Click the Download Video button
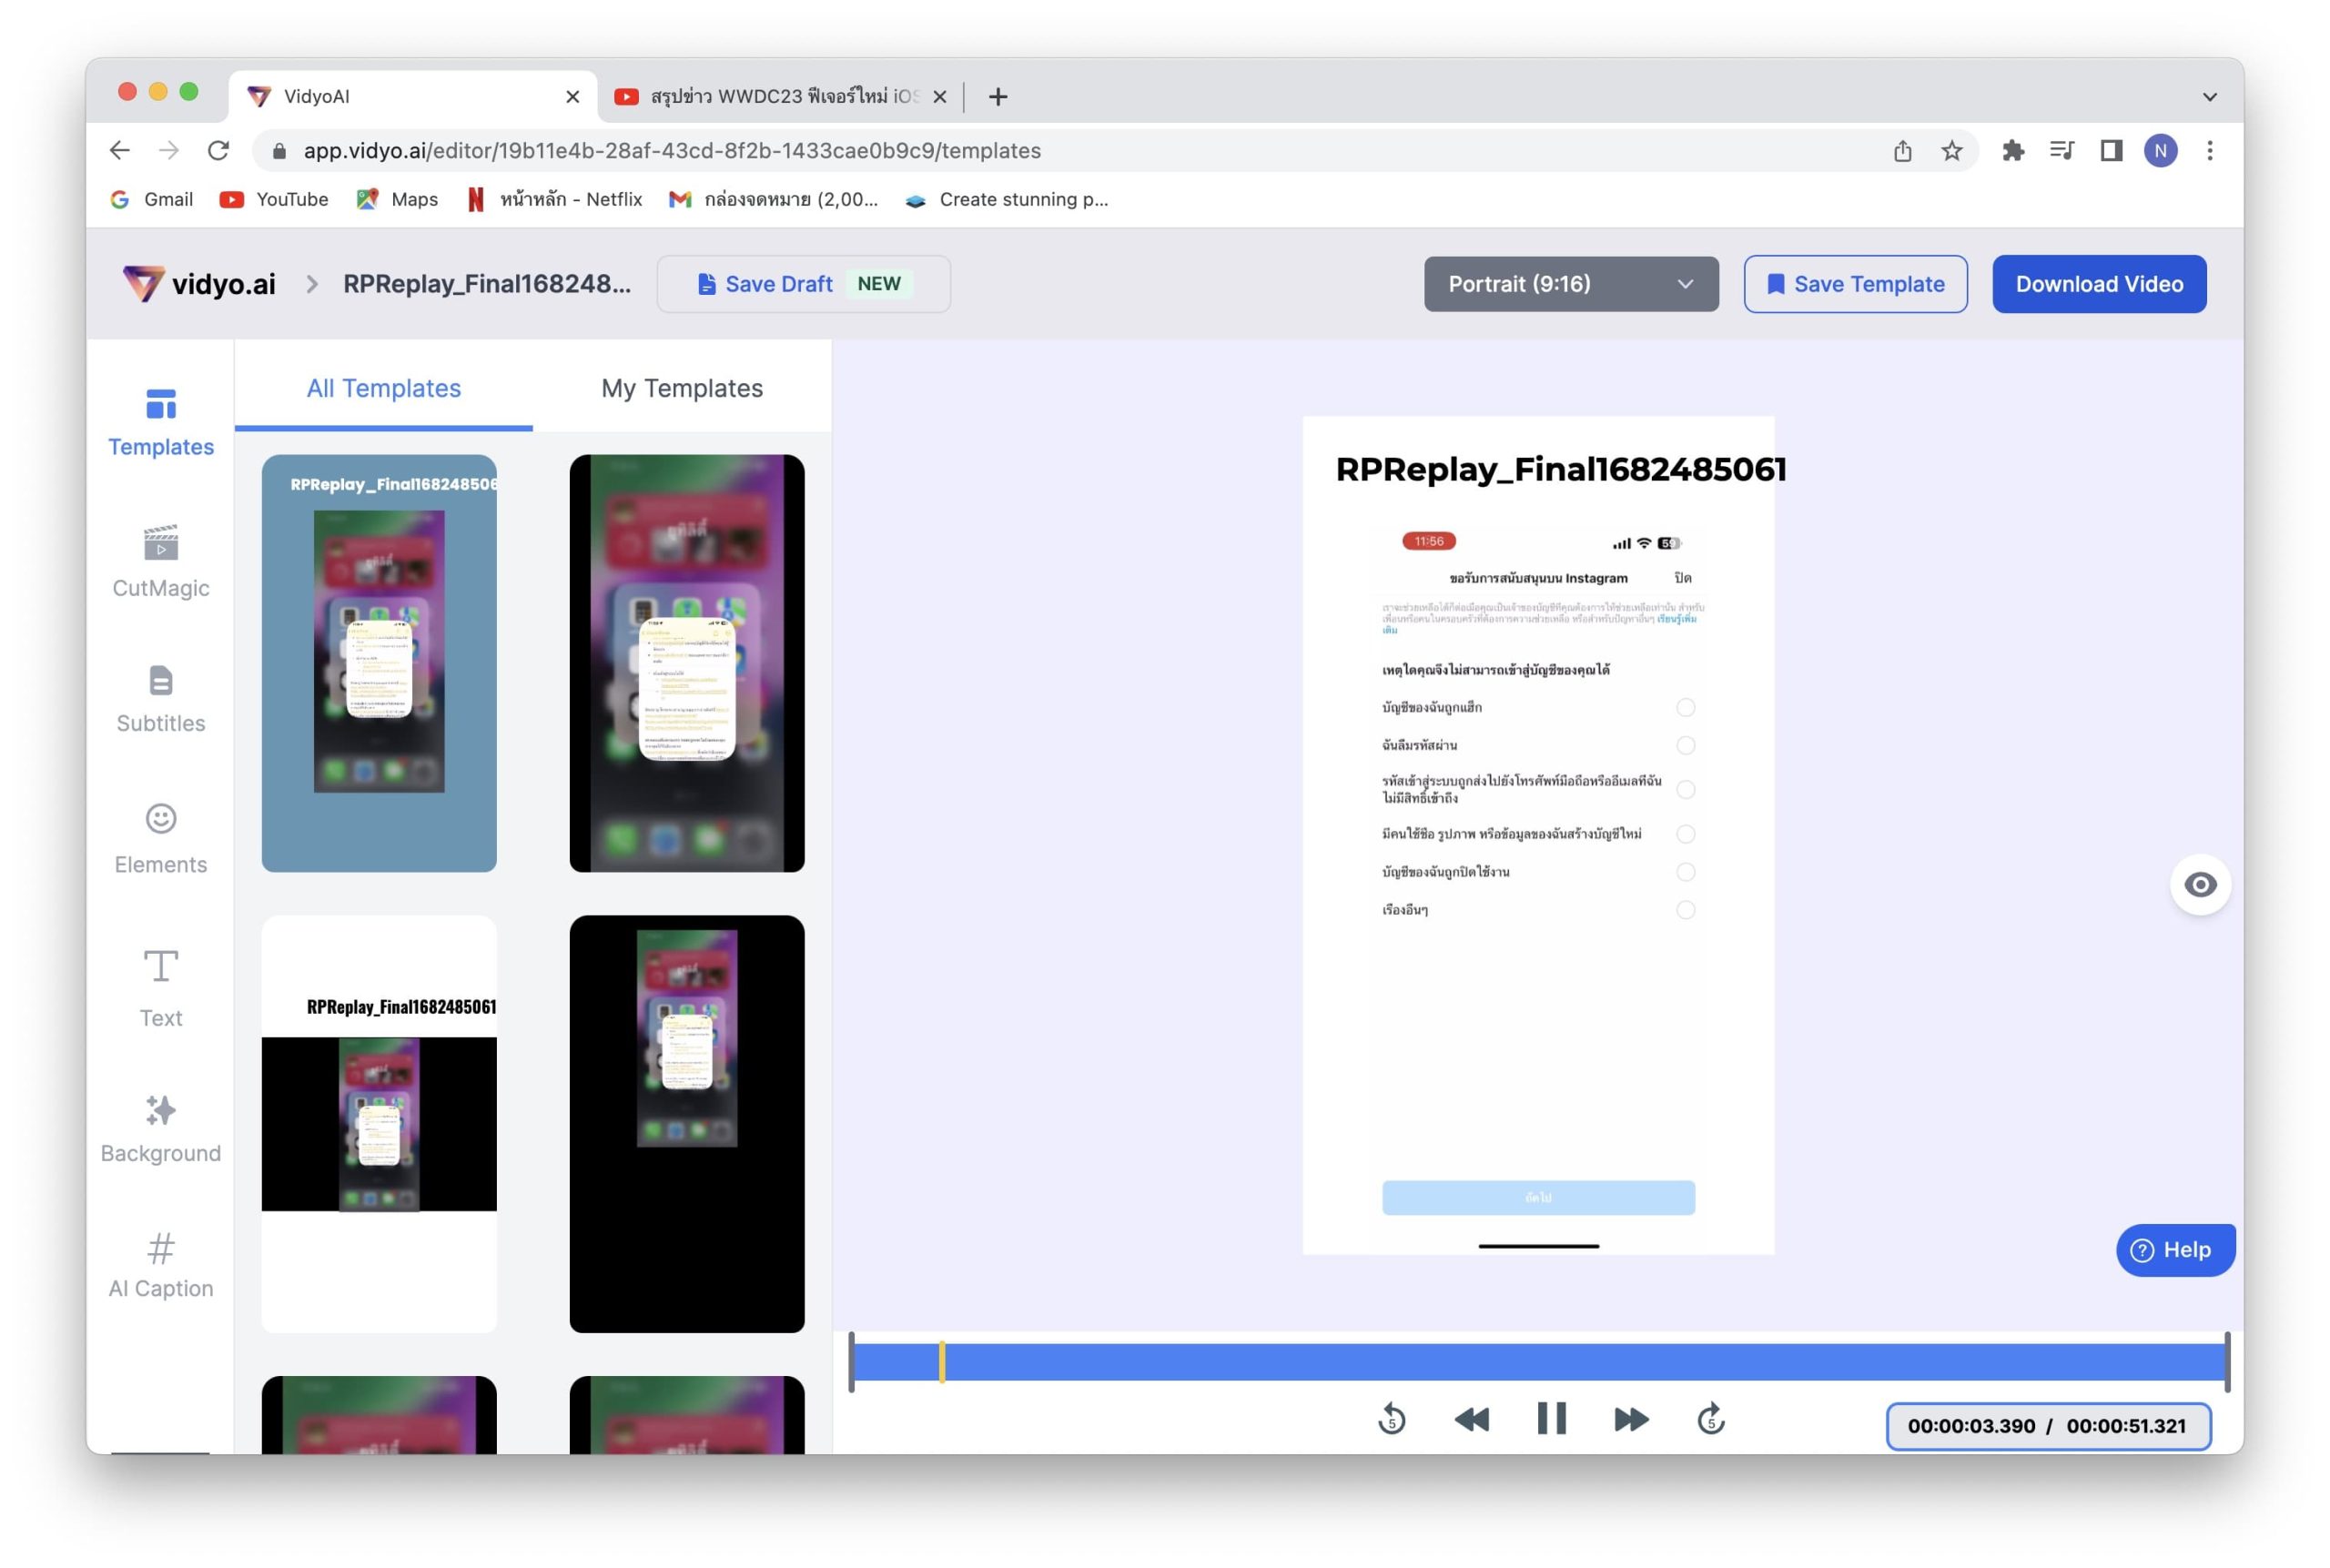Image resolution: width=2330 pixels, height=1568 pixels. tap(2098, 284)
